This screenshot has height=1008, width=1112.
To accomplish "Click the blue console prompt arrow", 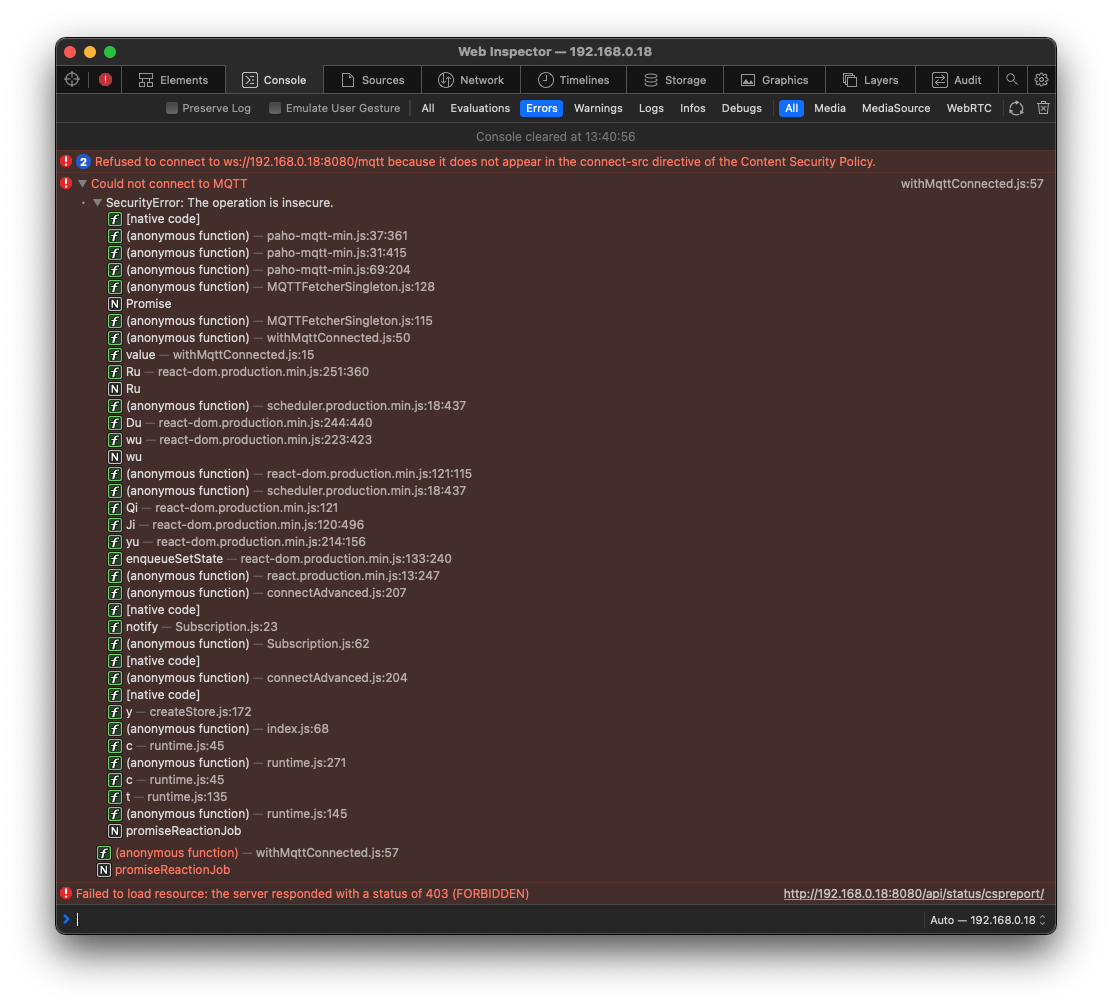I will point(66,919).
